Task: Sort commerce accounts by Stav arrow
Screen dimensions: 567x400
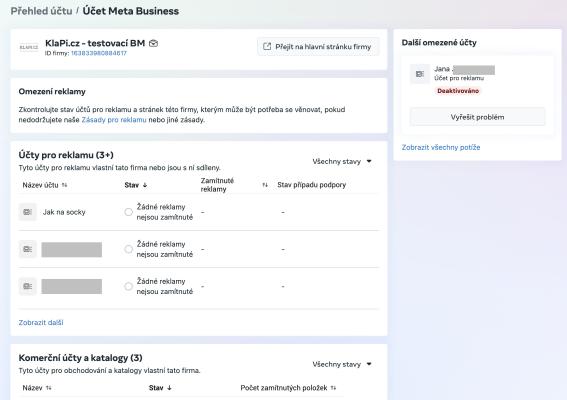Action: [x=169, y=388]
